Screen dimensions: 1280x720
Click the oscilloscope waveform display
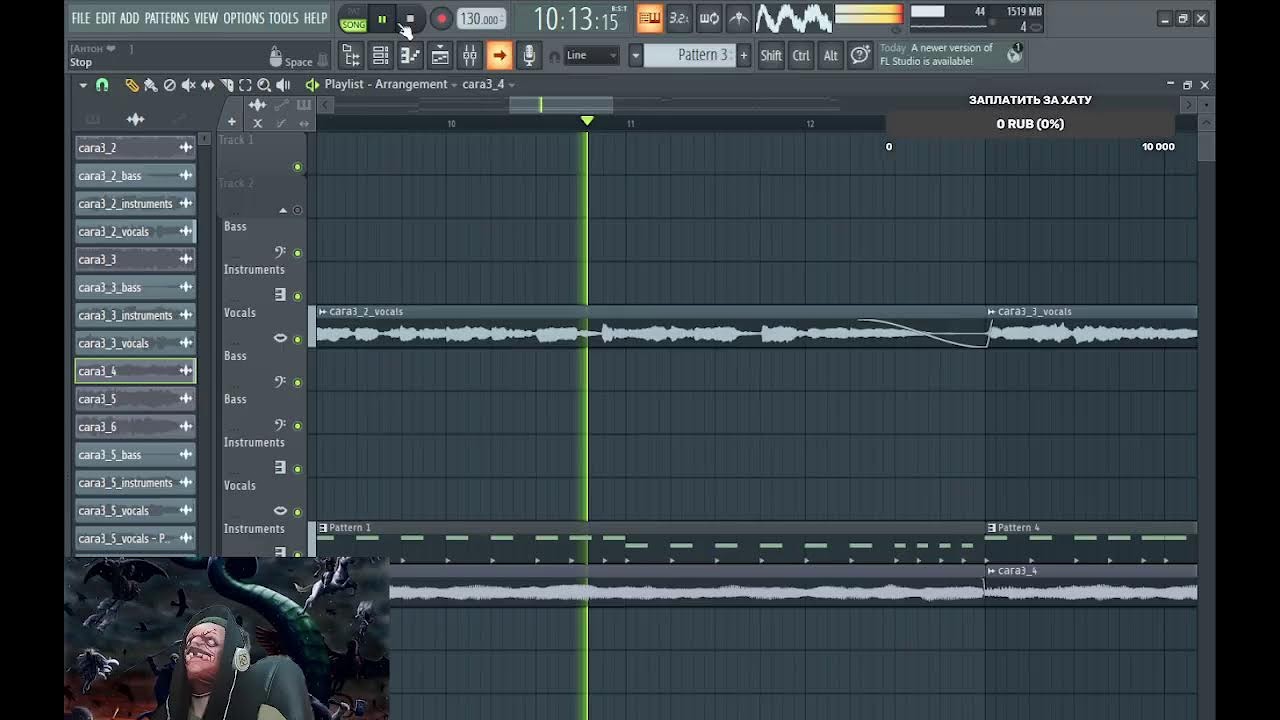coord(793,18)
